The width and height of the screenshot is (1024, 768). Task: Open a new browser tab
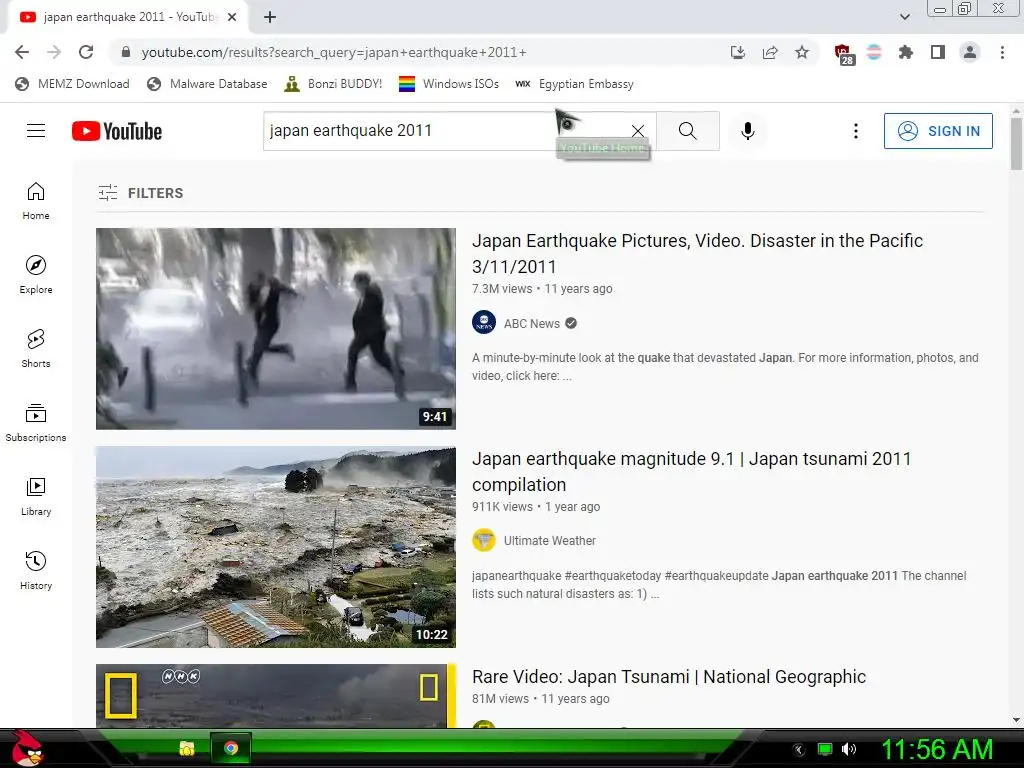270,17
